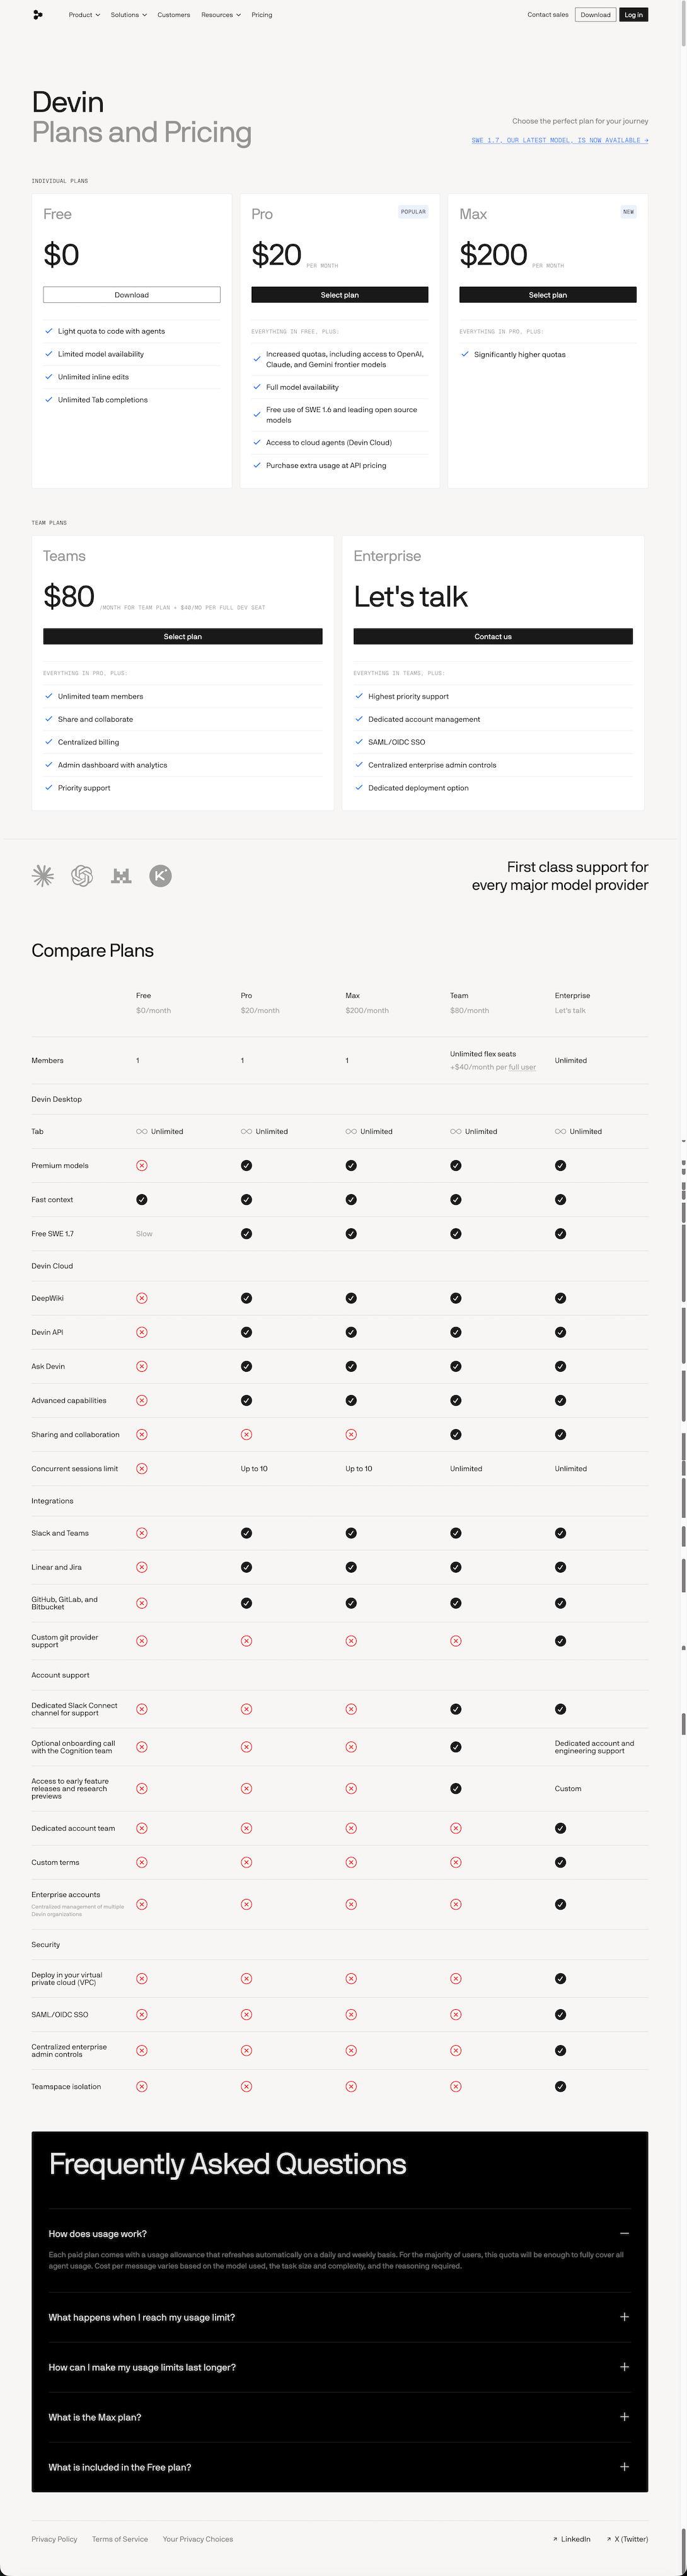Go to the Customers page
This screenshot has width=687, height=2576.
click(174, 15)
